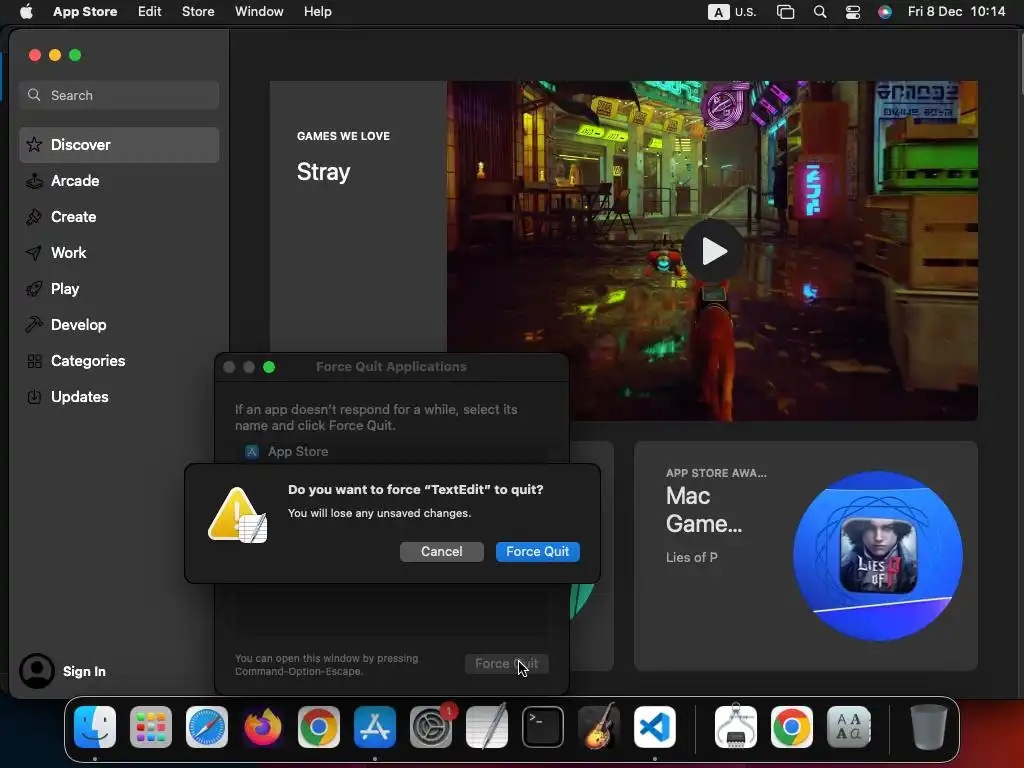Open System Information from the Dock
Image resolution: width=1024 pixels, height=768 pixels.
coord(736,727)
